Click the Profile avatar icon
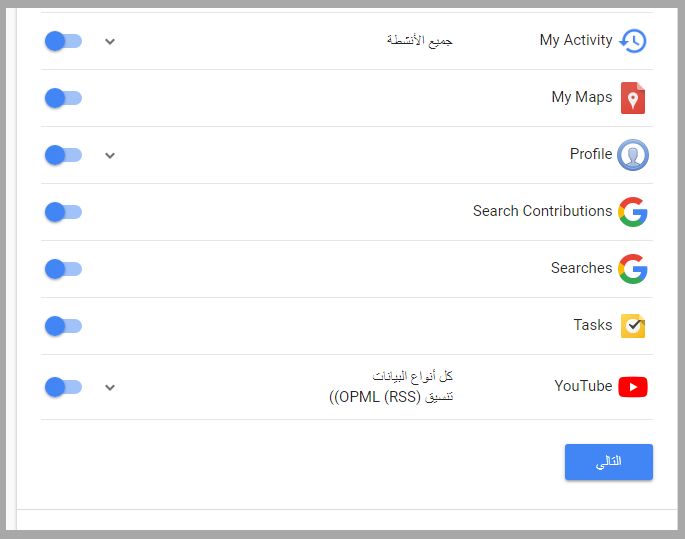Viewport: 685px width, 539px height. coord(633,155)
